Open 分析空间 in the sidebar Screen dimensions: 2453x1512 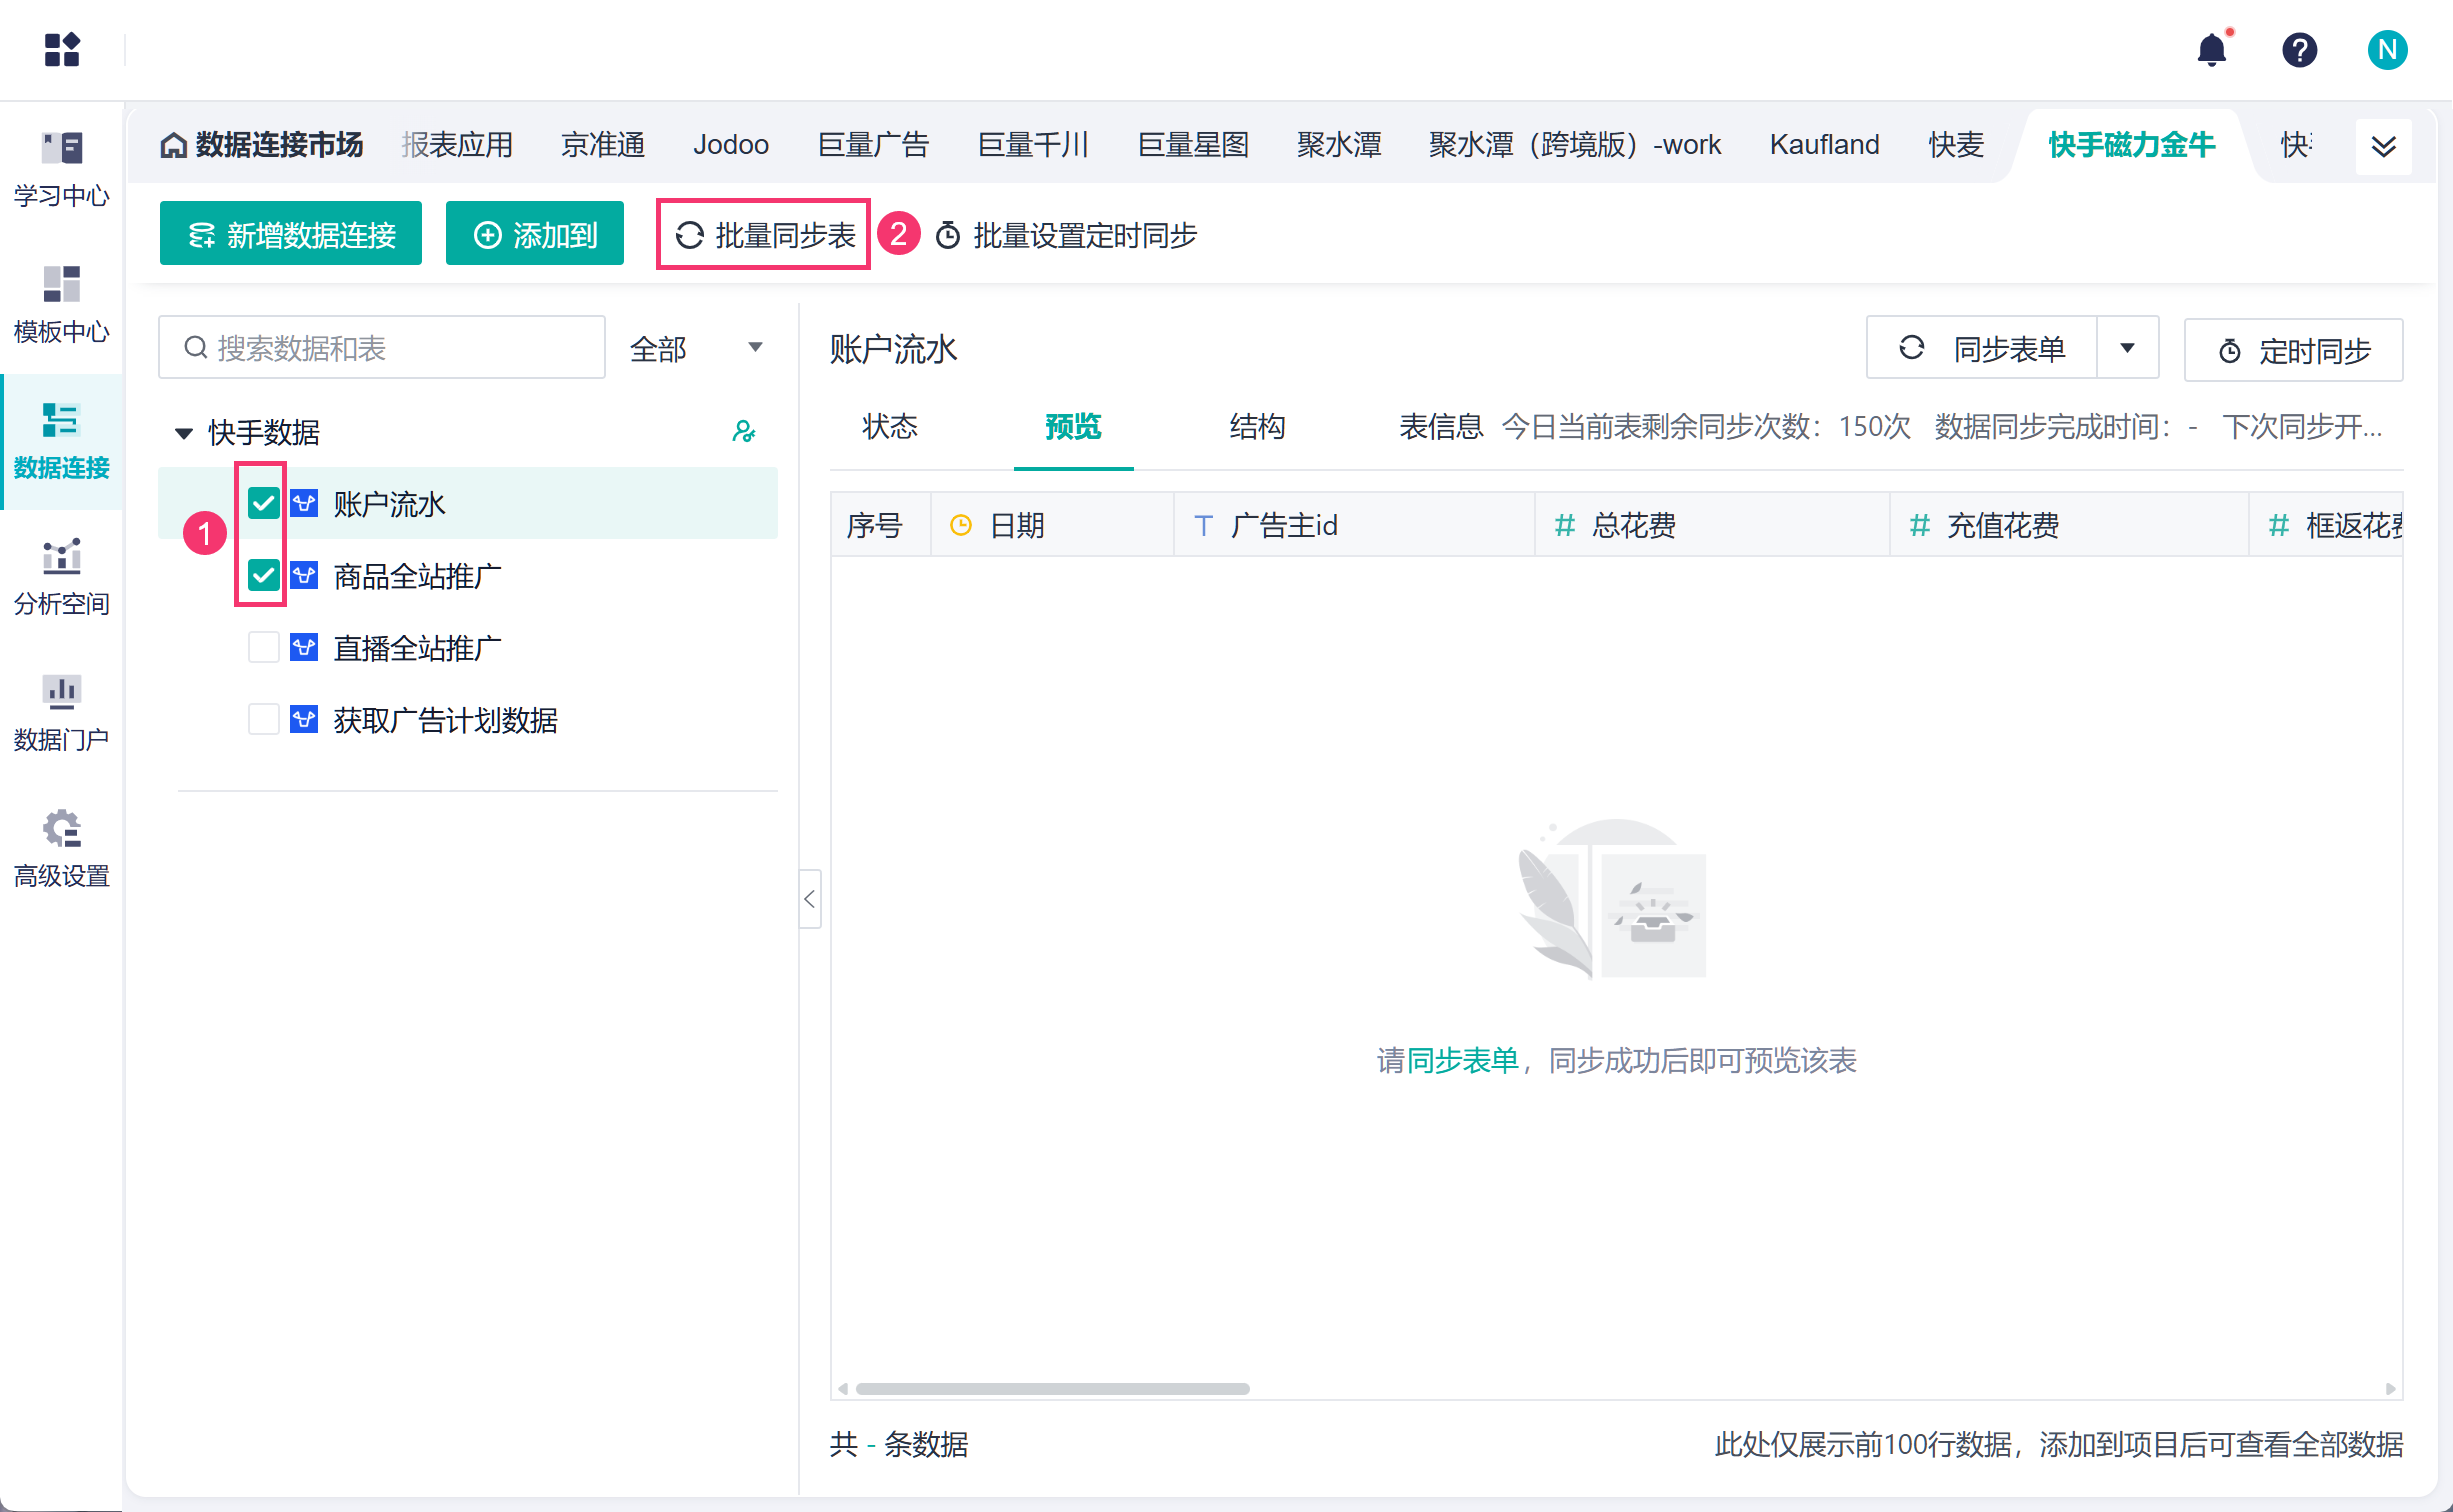pos(62,577)
